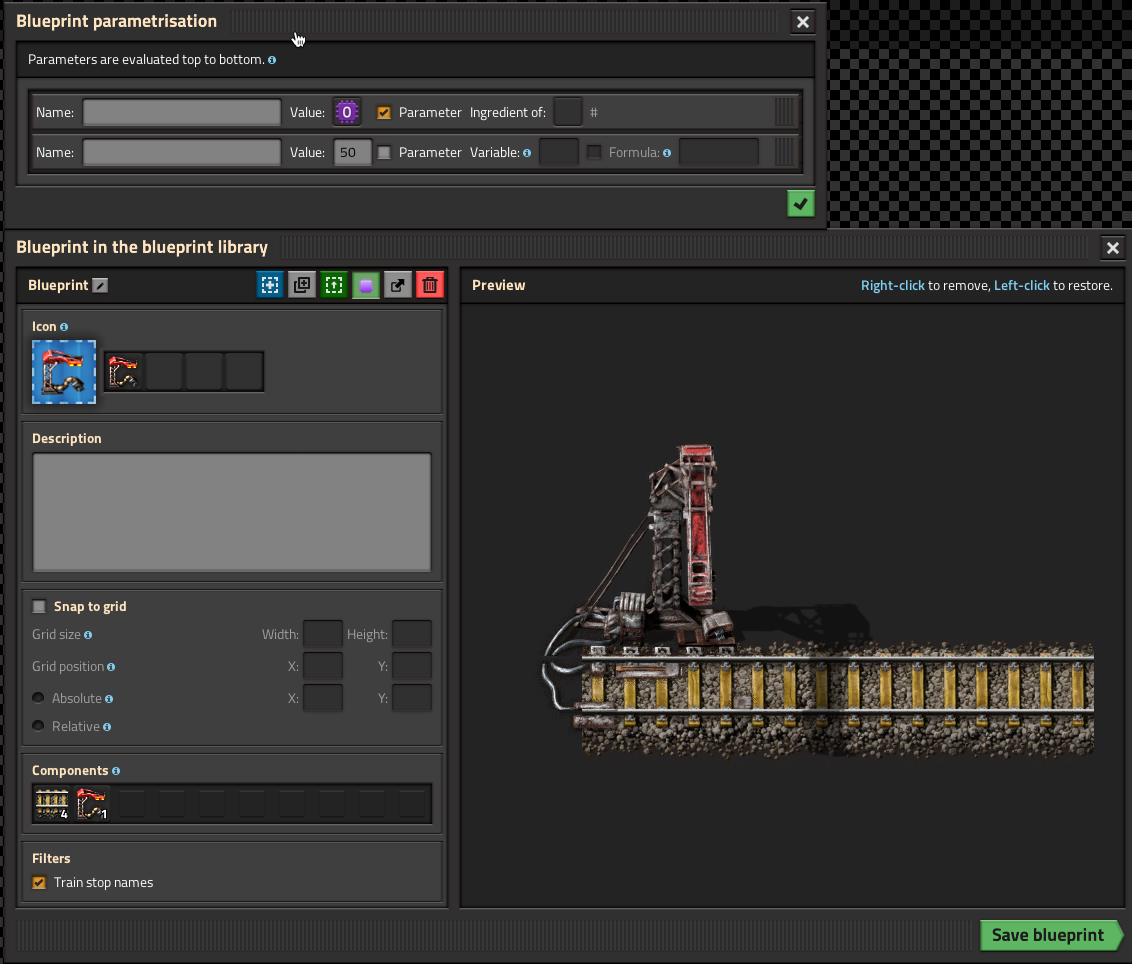This screenshot has width=1132, height=964.
Task: Click the large blueprint icon preview
Action: pyautogui.click(x=64, y=372)
